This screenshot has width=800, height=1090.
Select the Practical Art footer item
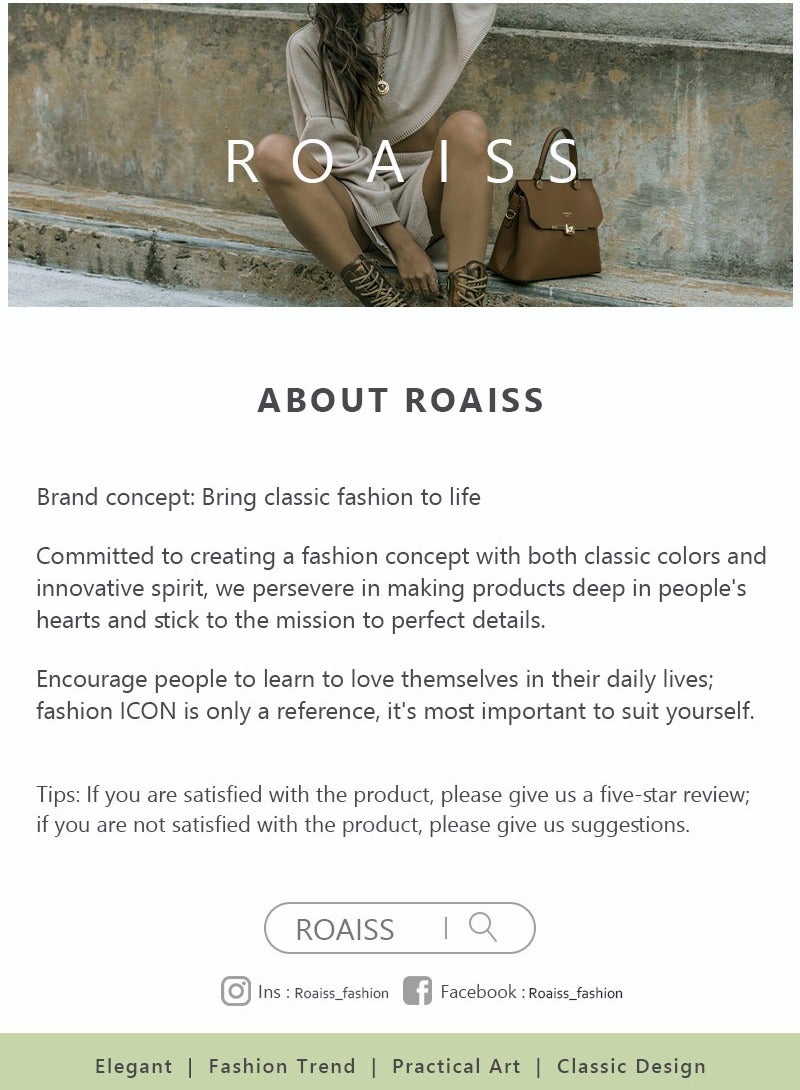[456, 1066]
